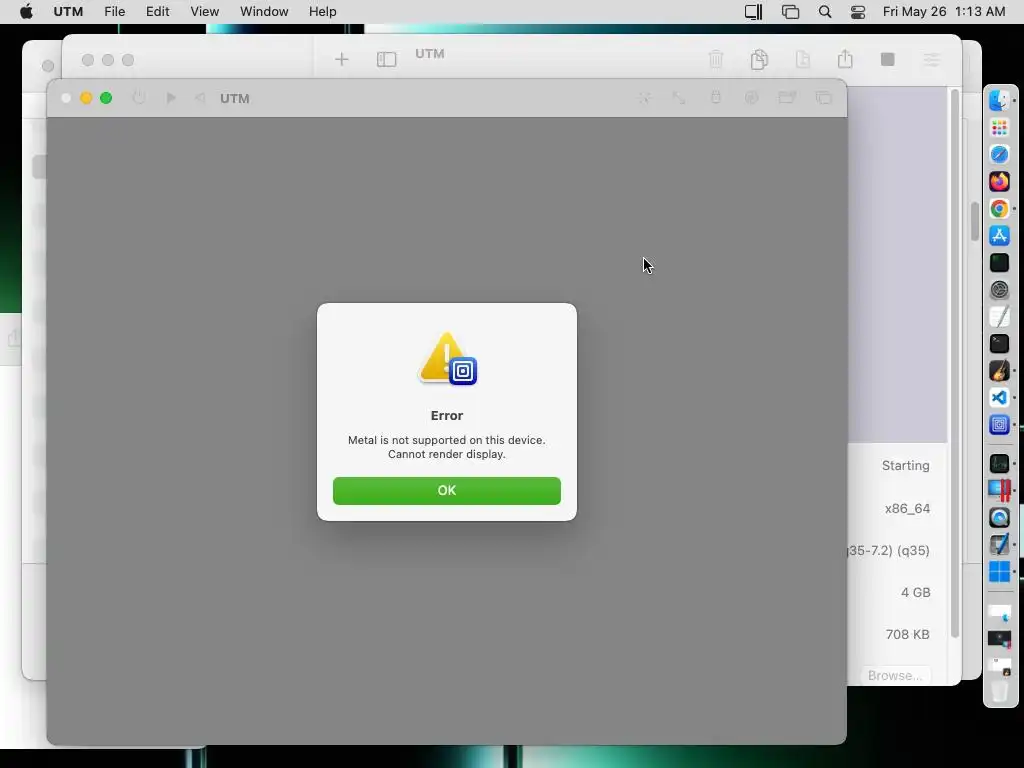This screenshot has height=768, width=1024.
Task: Click the VM window restart triangle icon
Action: point(200,98)
